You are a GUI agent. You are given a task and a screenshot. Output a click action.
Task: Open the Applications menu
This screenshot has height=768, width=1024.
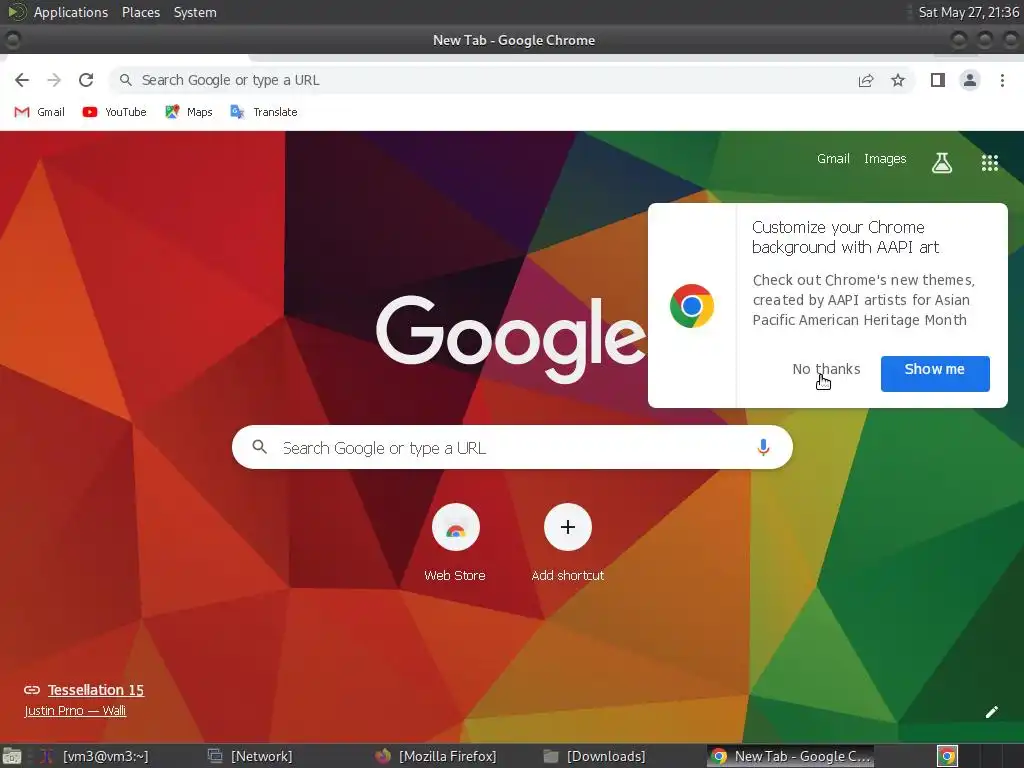point(71,12)
